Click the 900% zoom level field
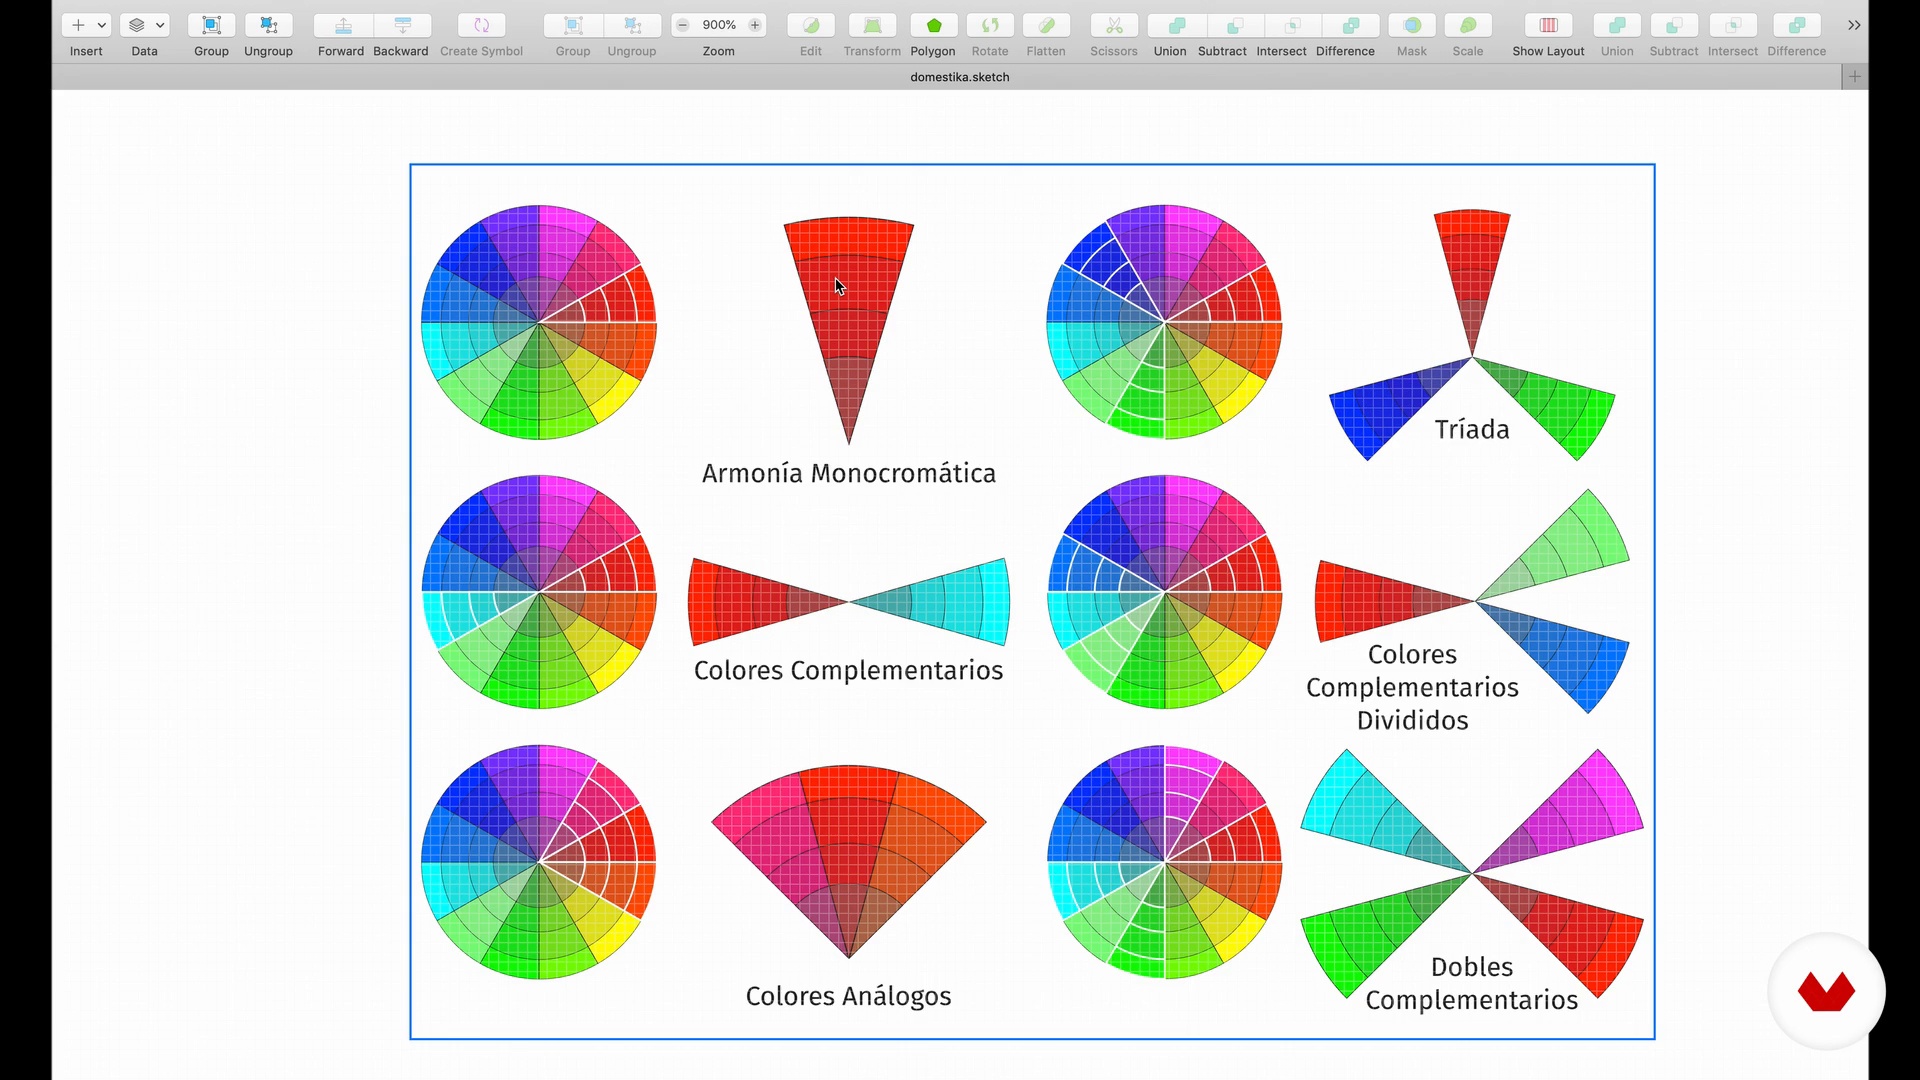 [x=719, y=25]
